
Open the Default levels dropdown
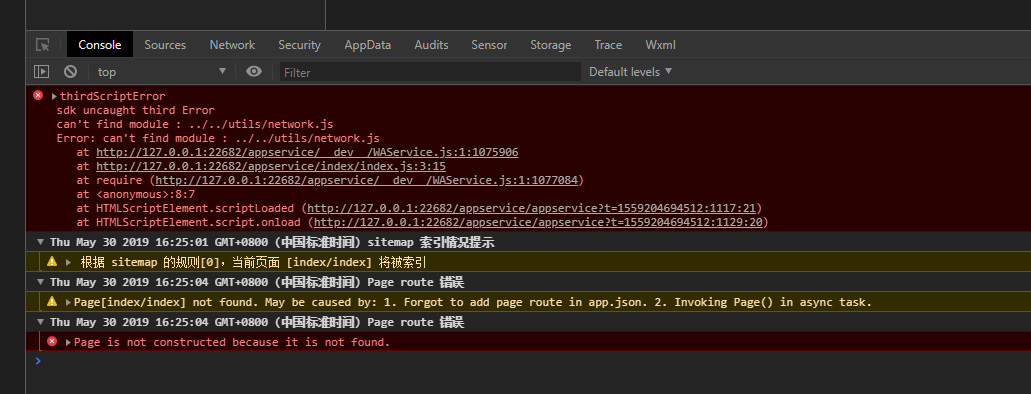pos(631,72)
